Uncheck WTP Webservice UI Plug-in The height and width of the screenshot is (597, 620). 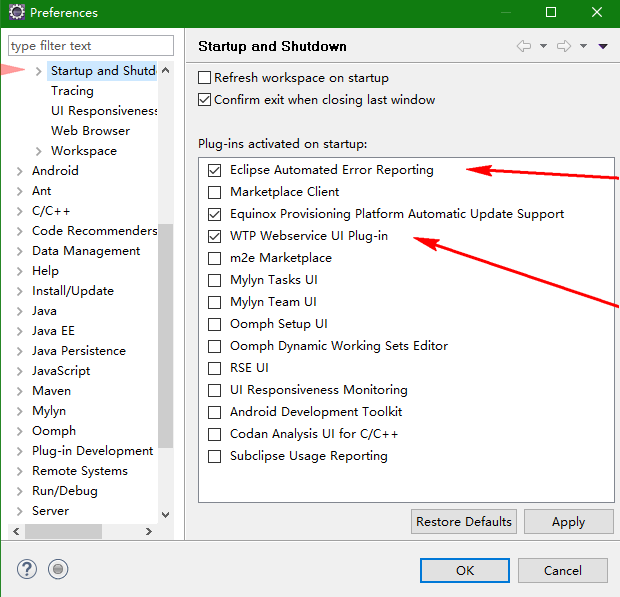coord(214,236)
